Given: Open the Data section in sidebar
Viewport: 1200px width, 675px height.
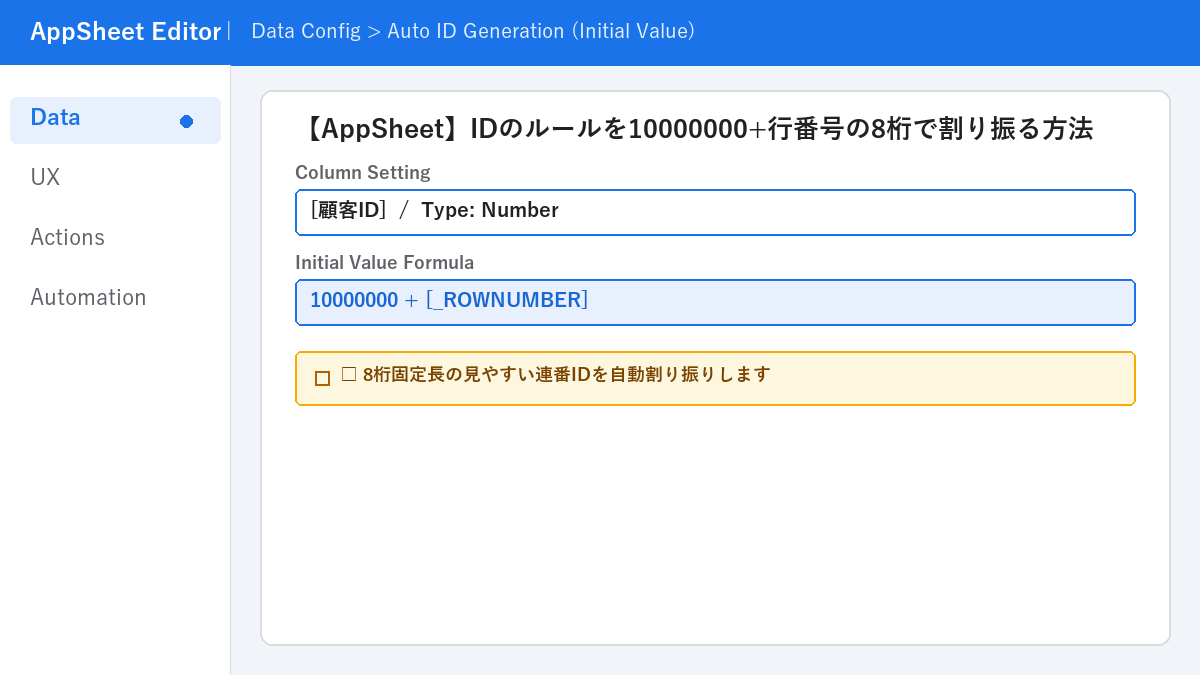Looking at the screenshot, I should [x=115, y=120].
